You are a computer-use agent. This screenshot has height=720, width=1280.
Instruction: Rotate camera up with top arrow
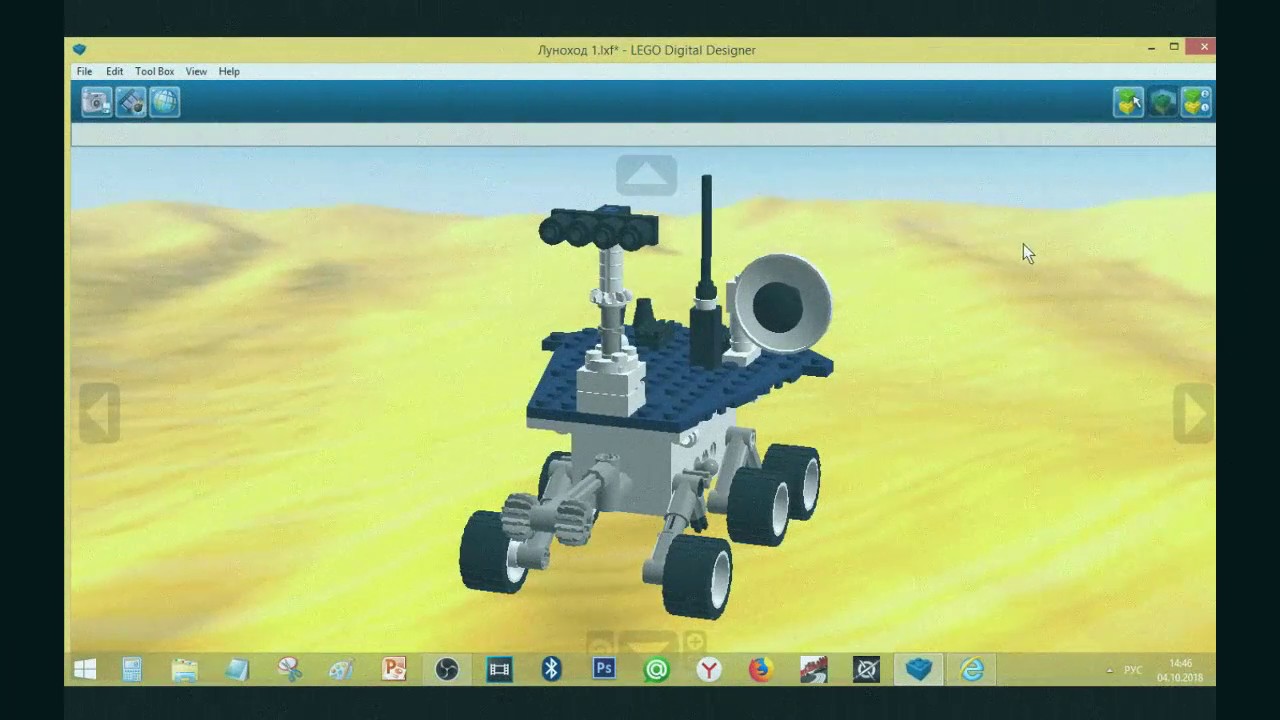pyautogui.click(x=646, y=175)
